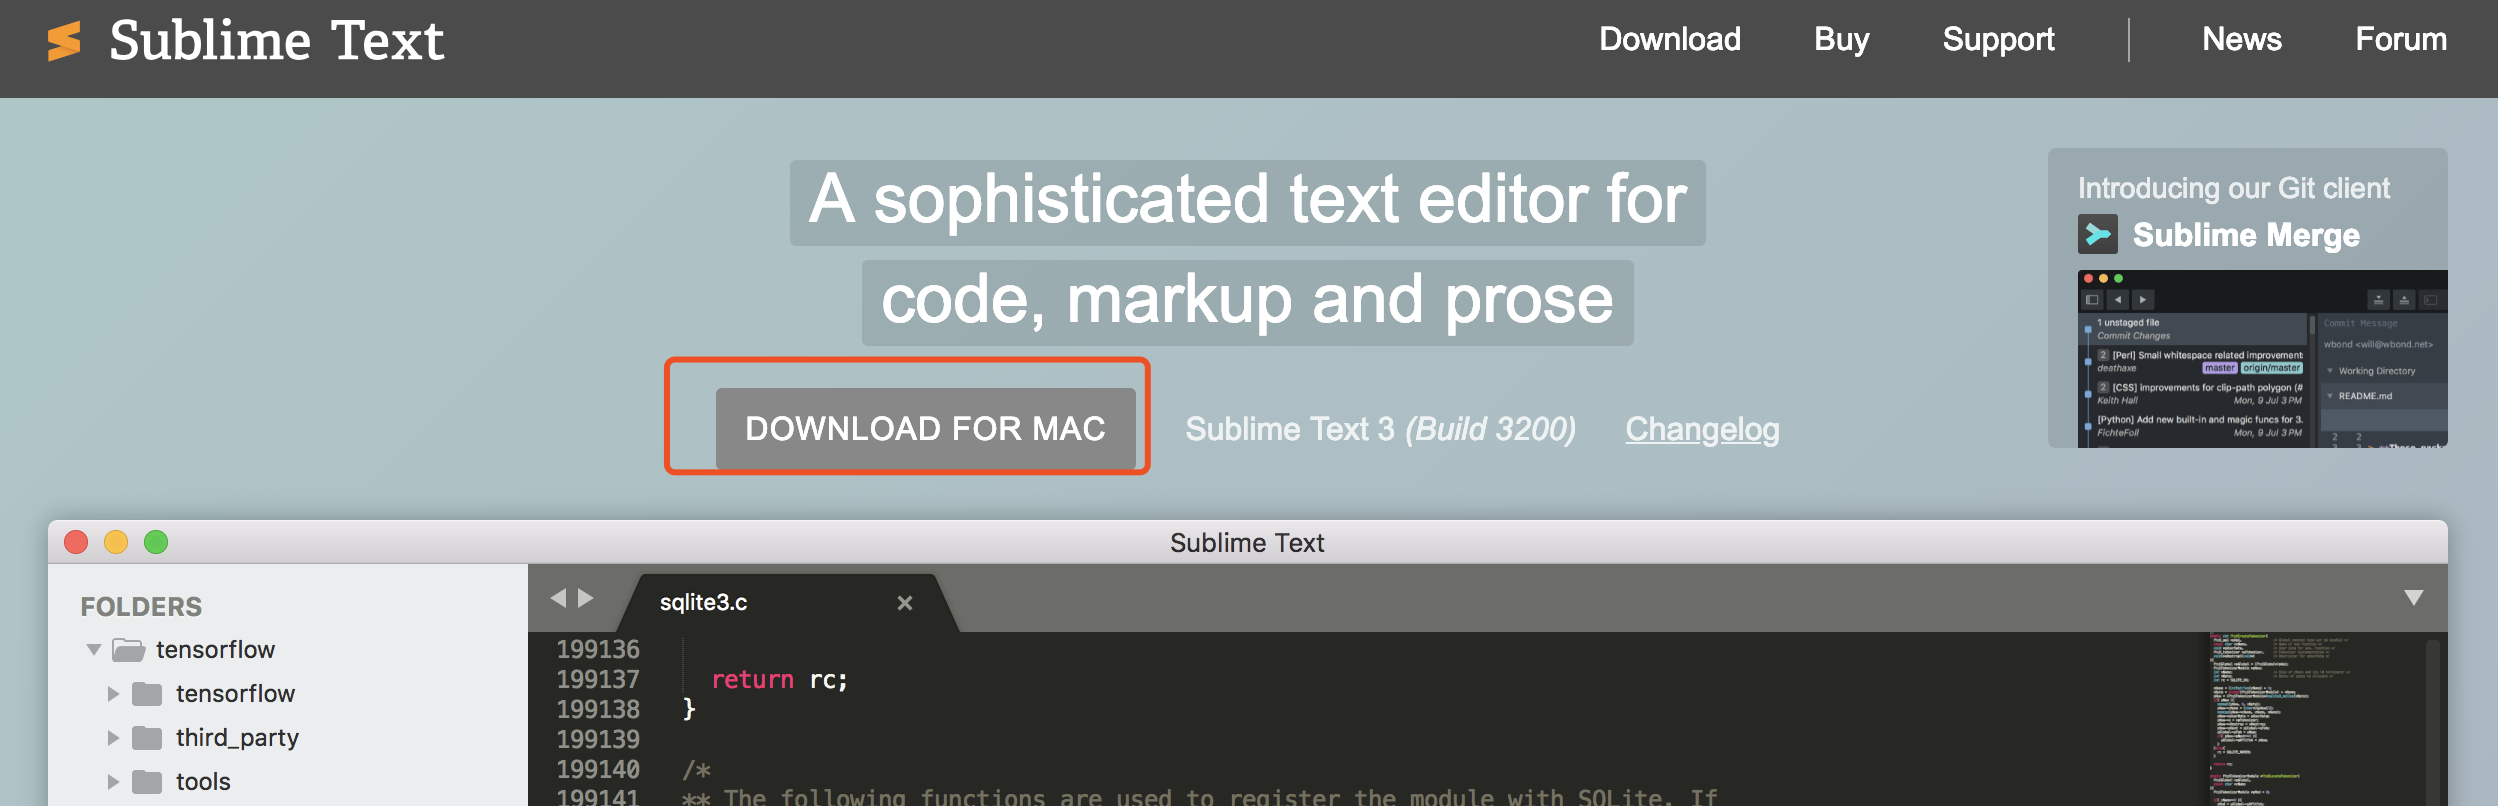Open the Support menu item
Viewport: 2498px width, 806px height.
coord(1998,39)
